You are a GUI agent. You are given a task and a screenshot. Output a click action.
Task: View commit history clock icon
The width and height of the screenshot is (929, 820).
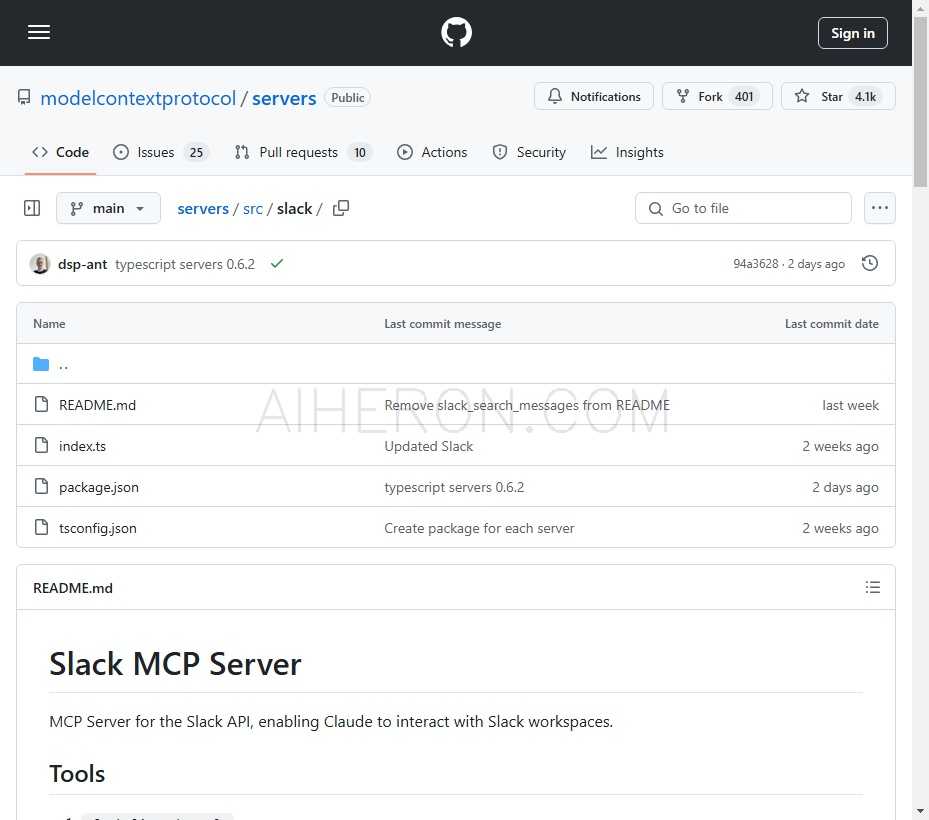(x=870, y=263)
